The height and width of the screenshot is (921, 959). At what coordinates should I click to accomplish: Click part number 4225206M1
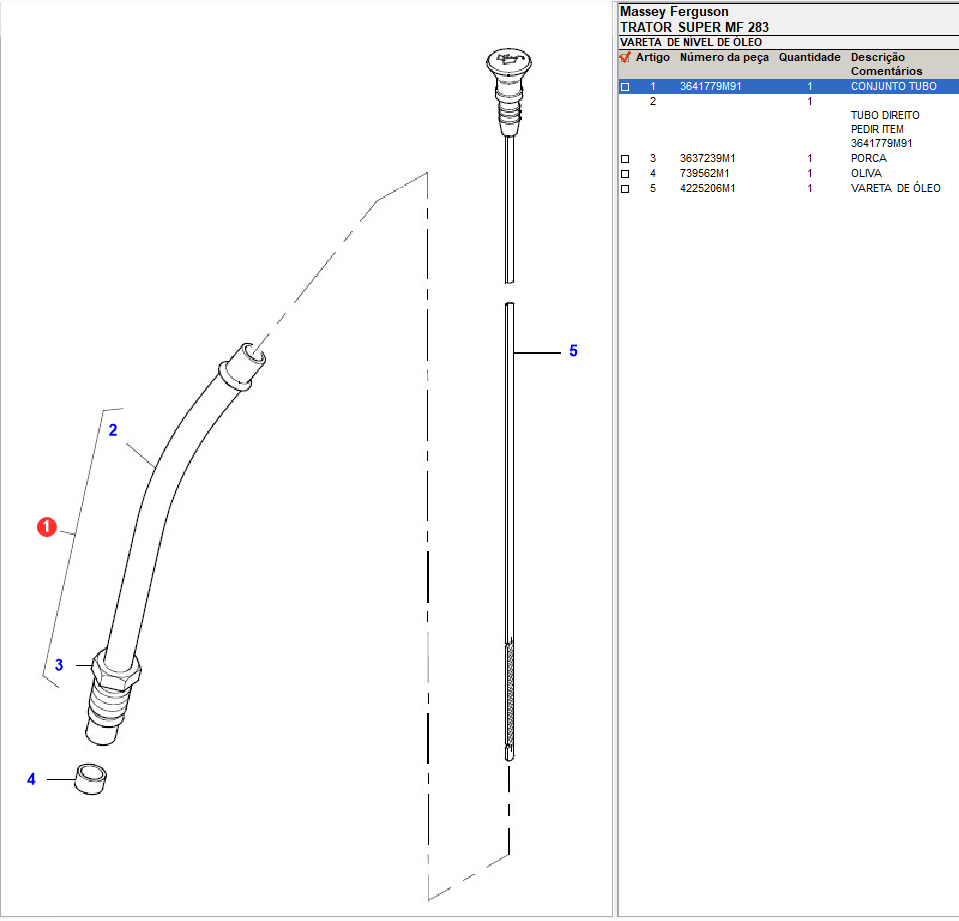click(707, 189)
